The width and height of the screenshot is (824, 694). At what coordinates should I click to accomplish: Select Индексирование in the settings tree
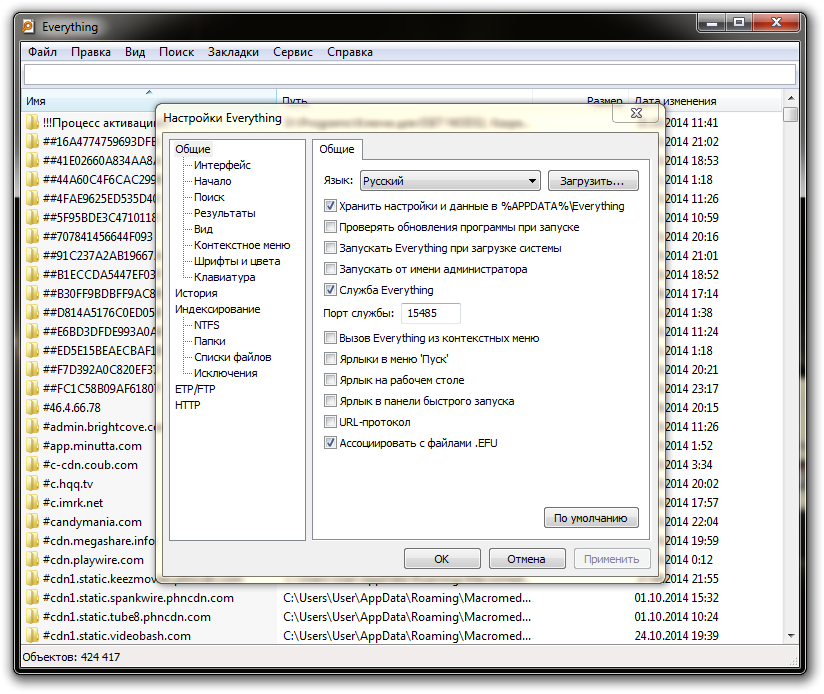(218, 309)
